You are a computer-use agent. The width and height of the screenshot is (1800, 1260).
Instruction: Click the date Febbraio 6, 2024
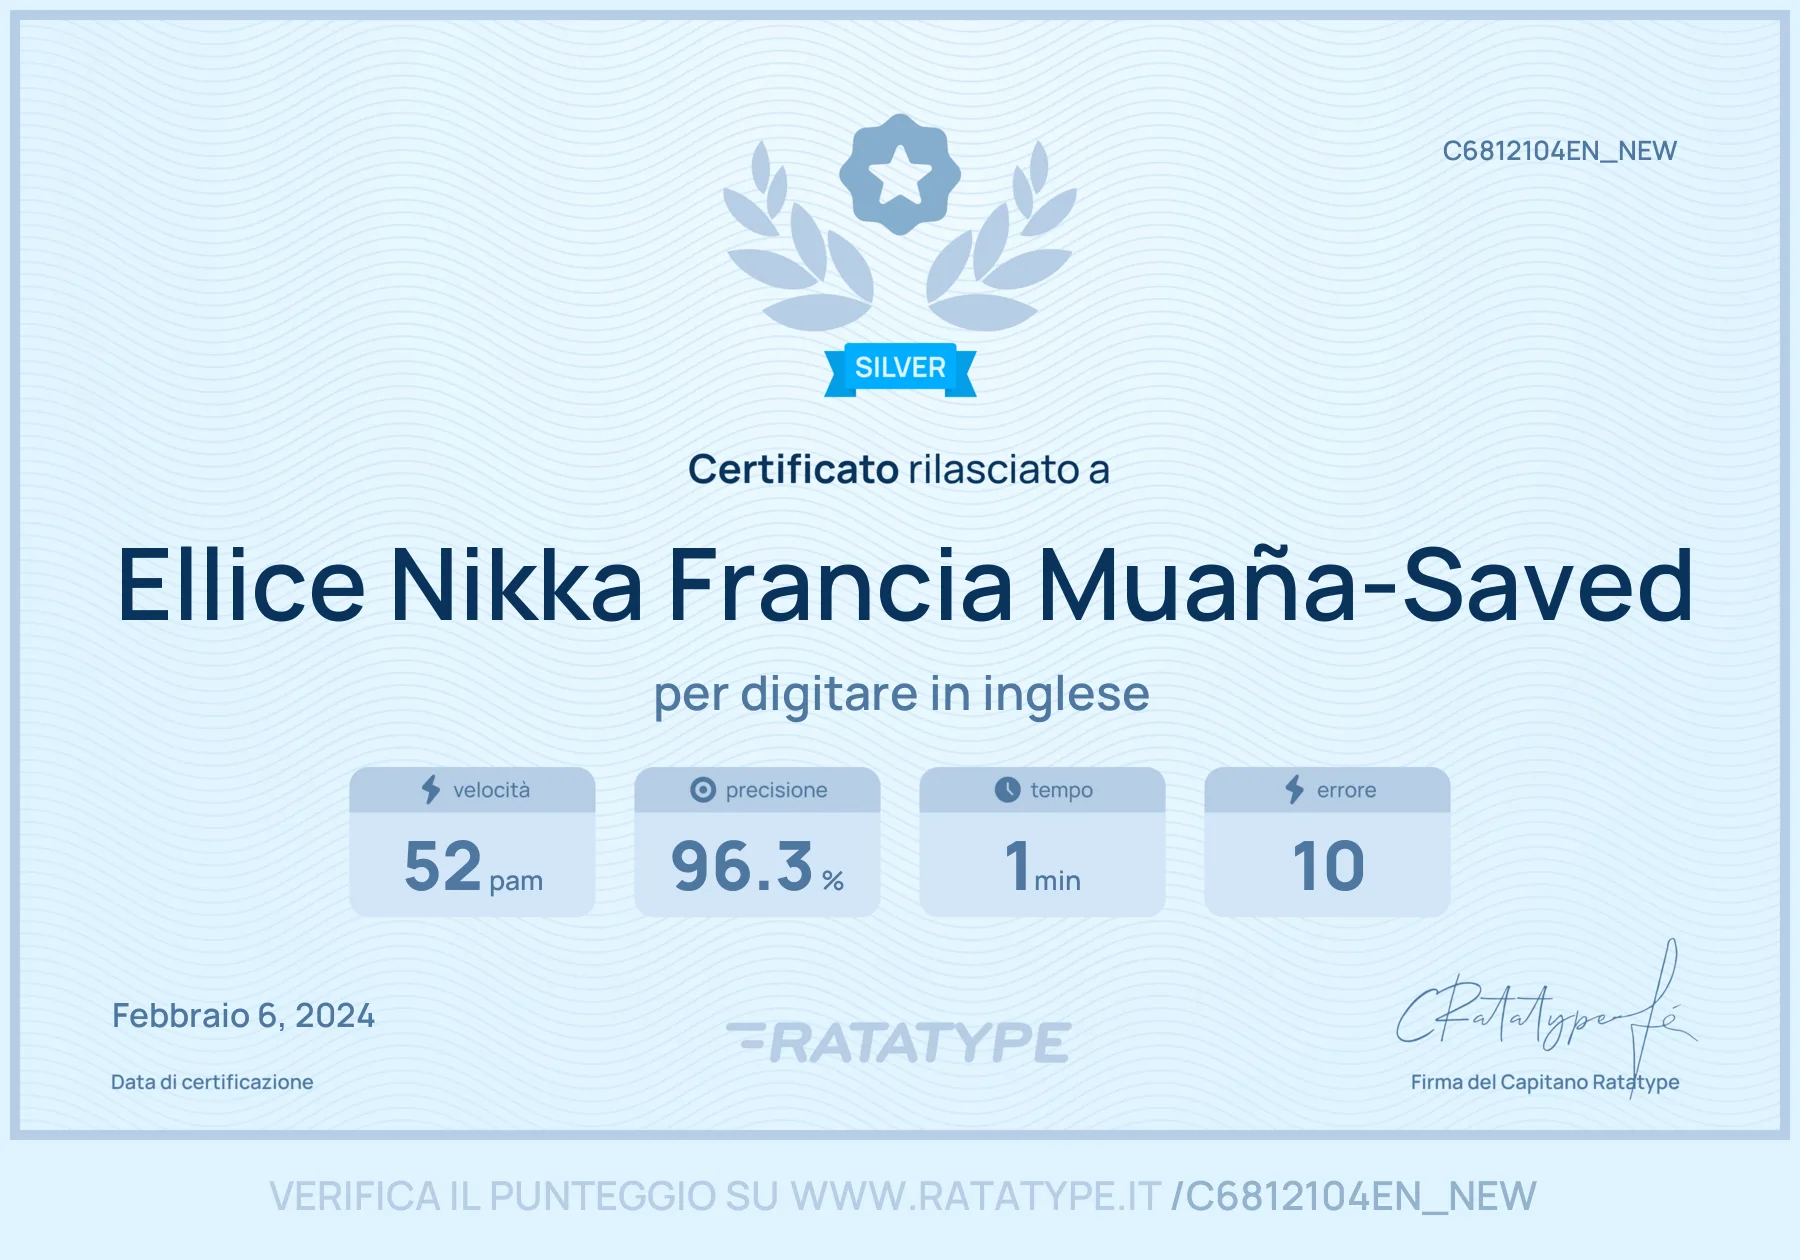(x=243, y=1016)
